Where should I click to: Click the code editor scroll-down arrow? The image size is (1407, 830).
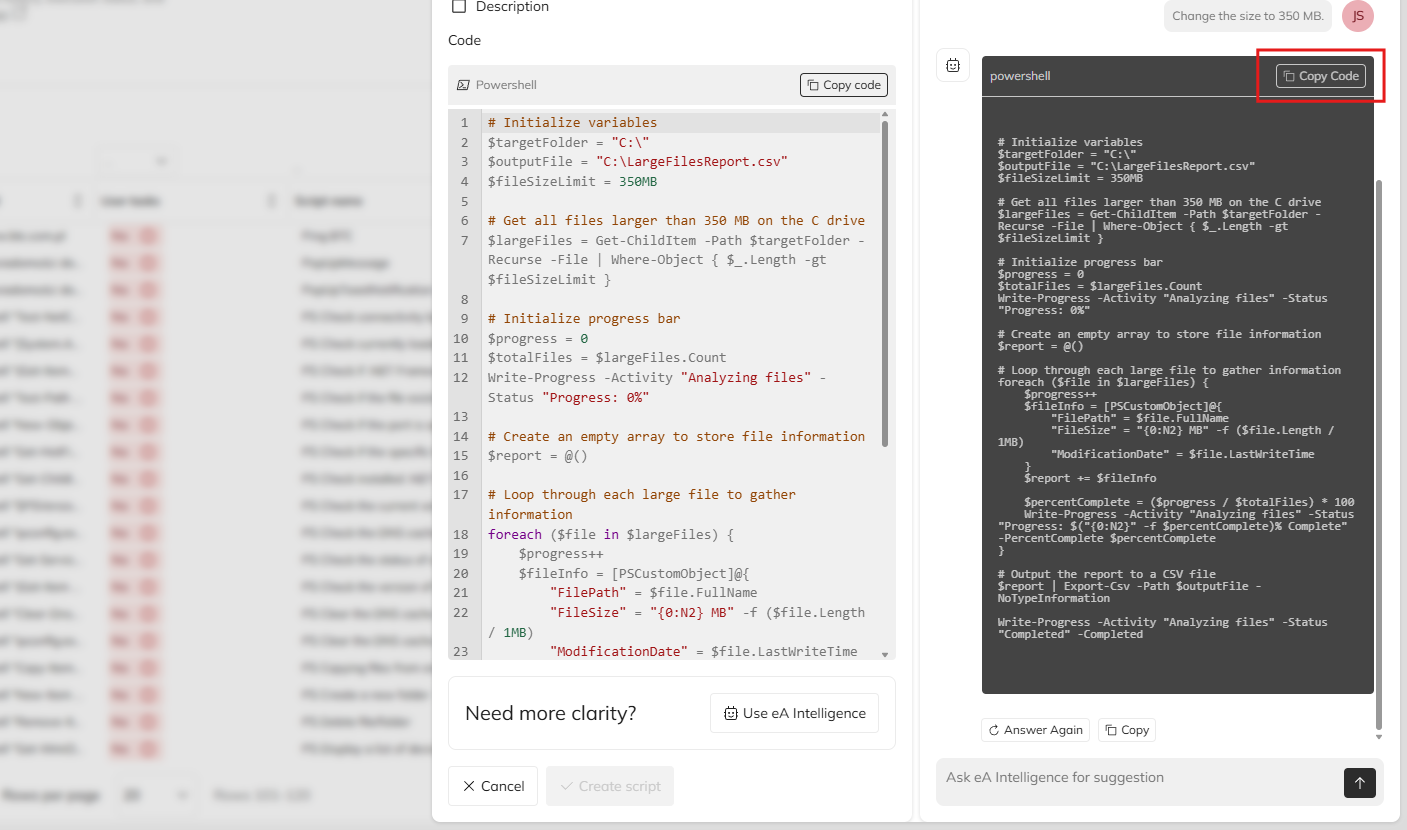click(884, 653)
